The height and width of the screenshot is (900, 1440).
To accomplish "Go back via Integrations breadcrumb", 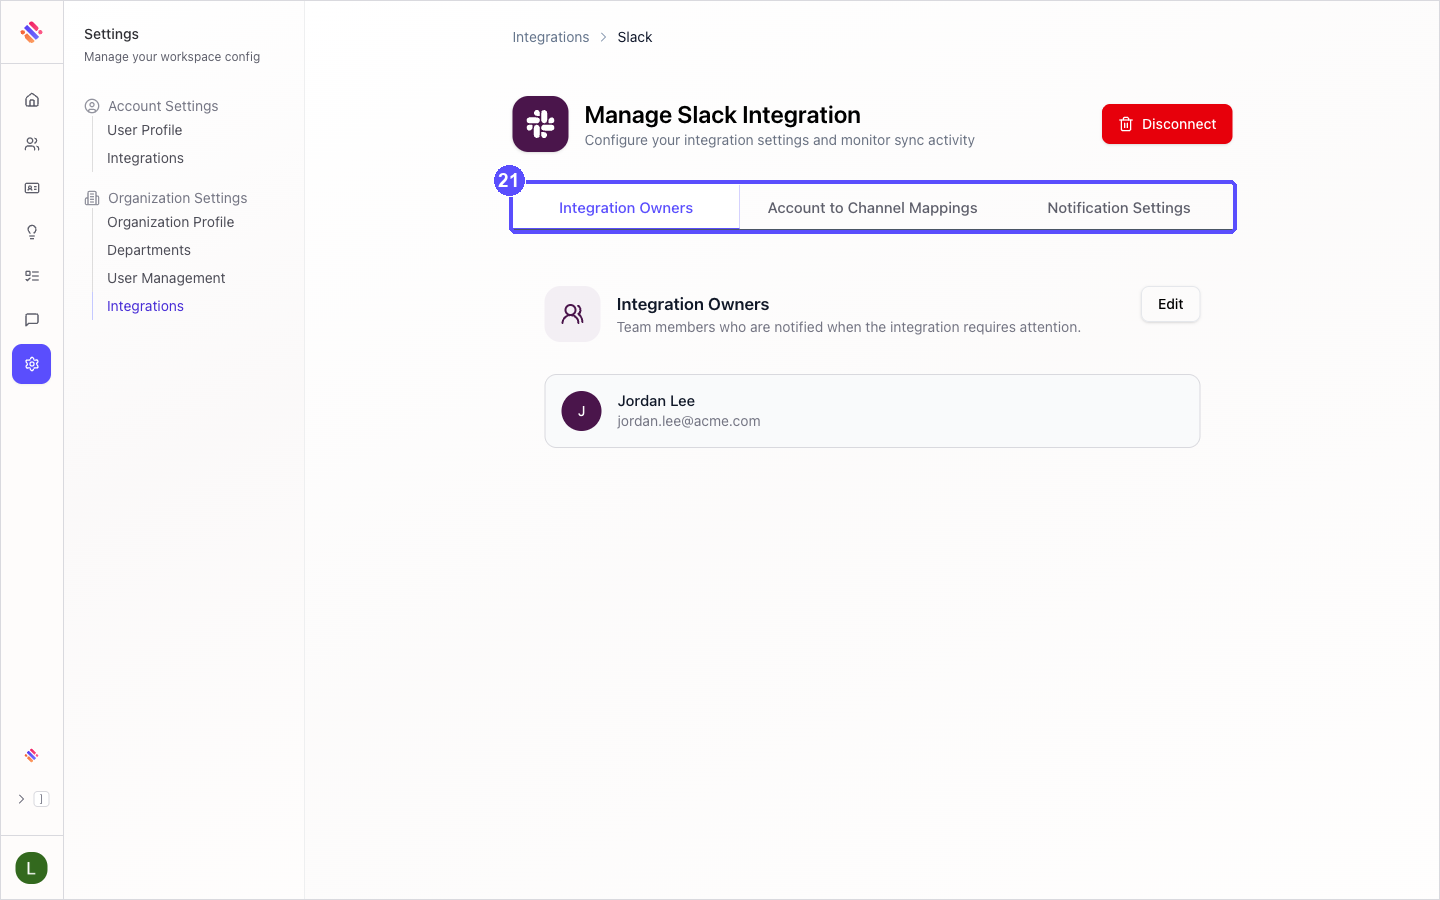I will click(x=551, y=37).
